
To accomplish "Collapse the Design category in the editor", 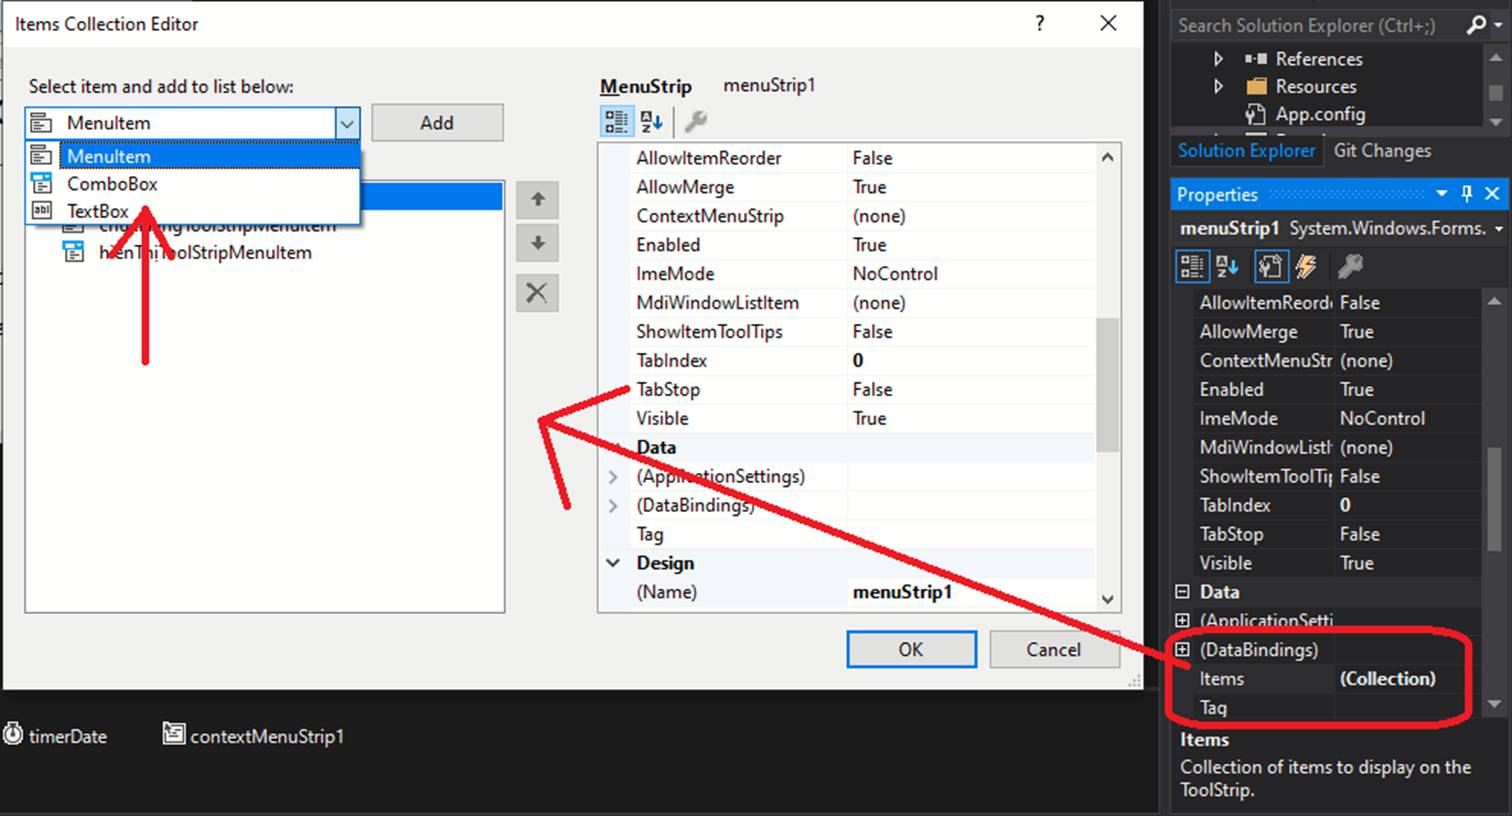I will click(613, 563).
